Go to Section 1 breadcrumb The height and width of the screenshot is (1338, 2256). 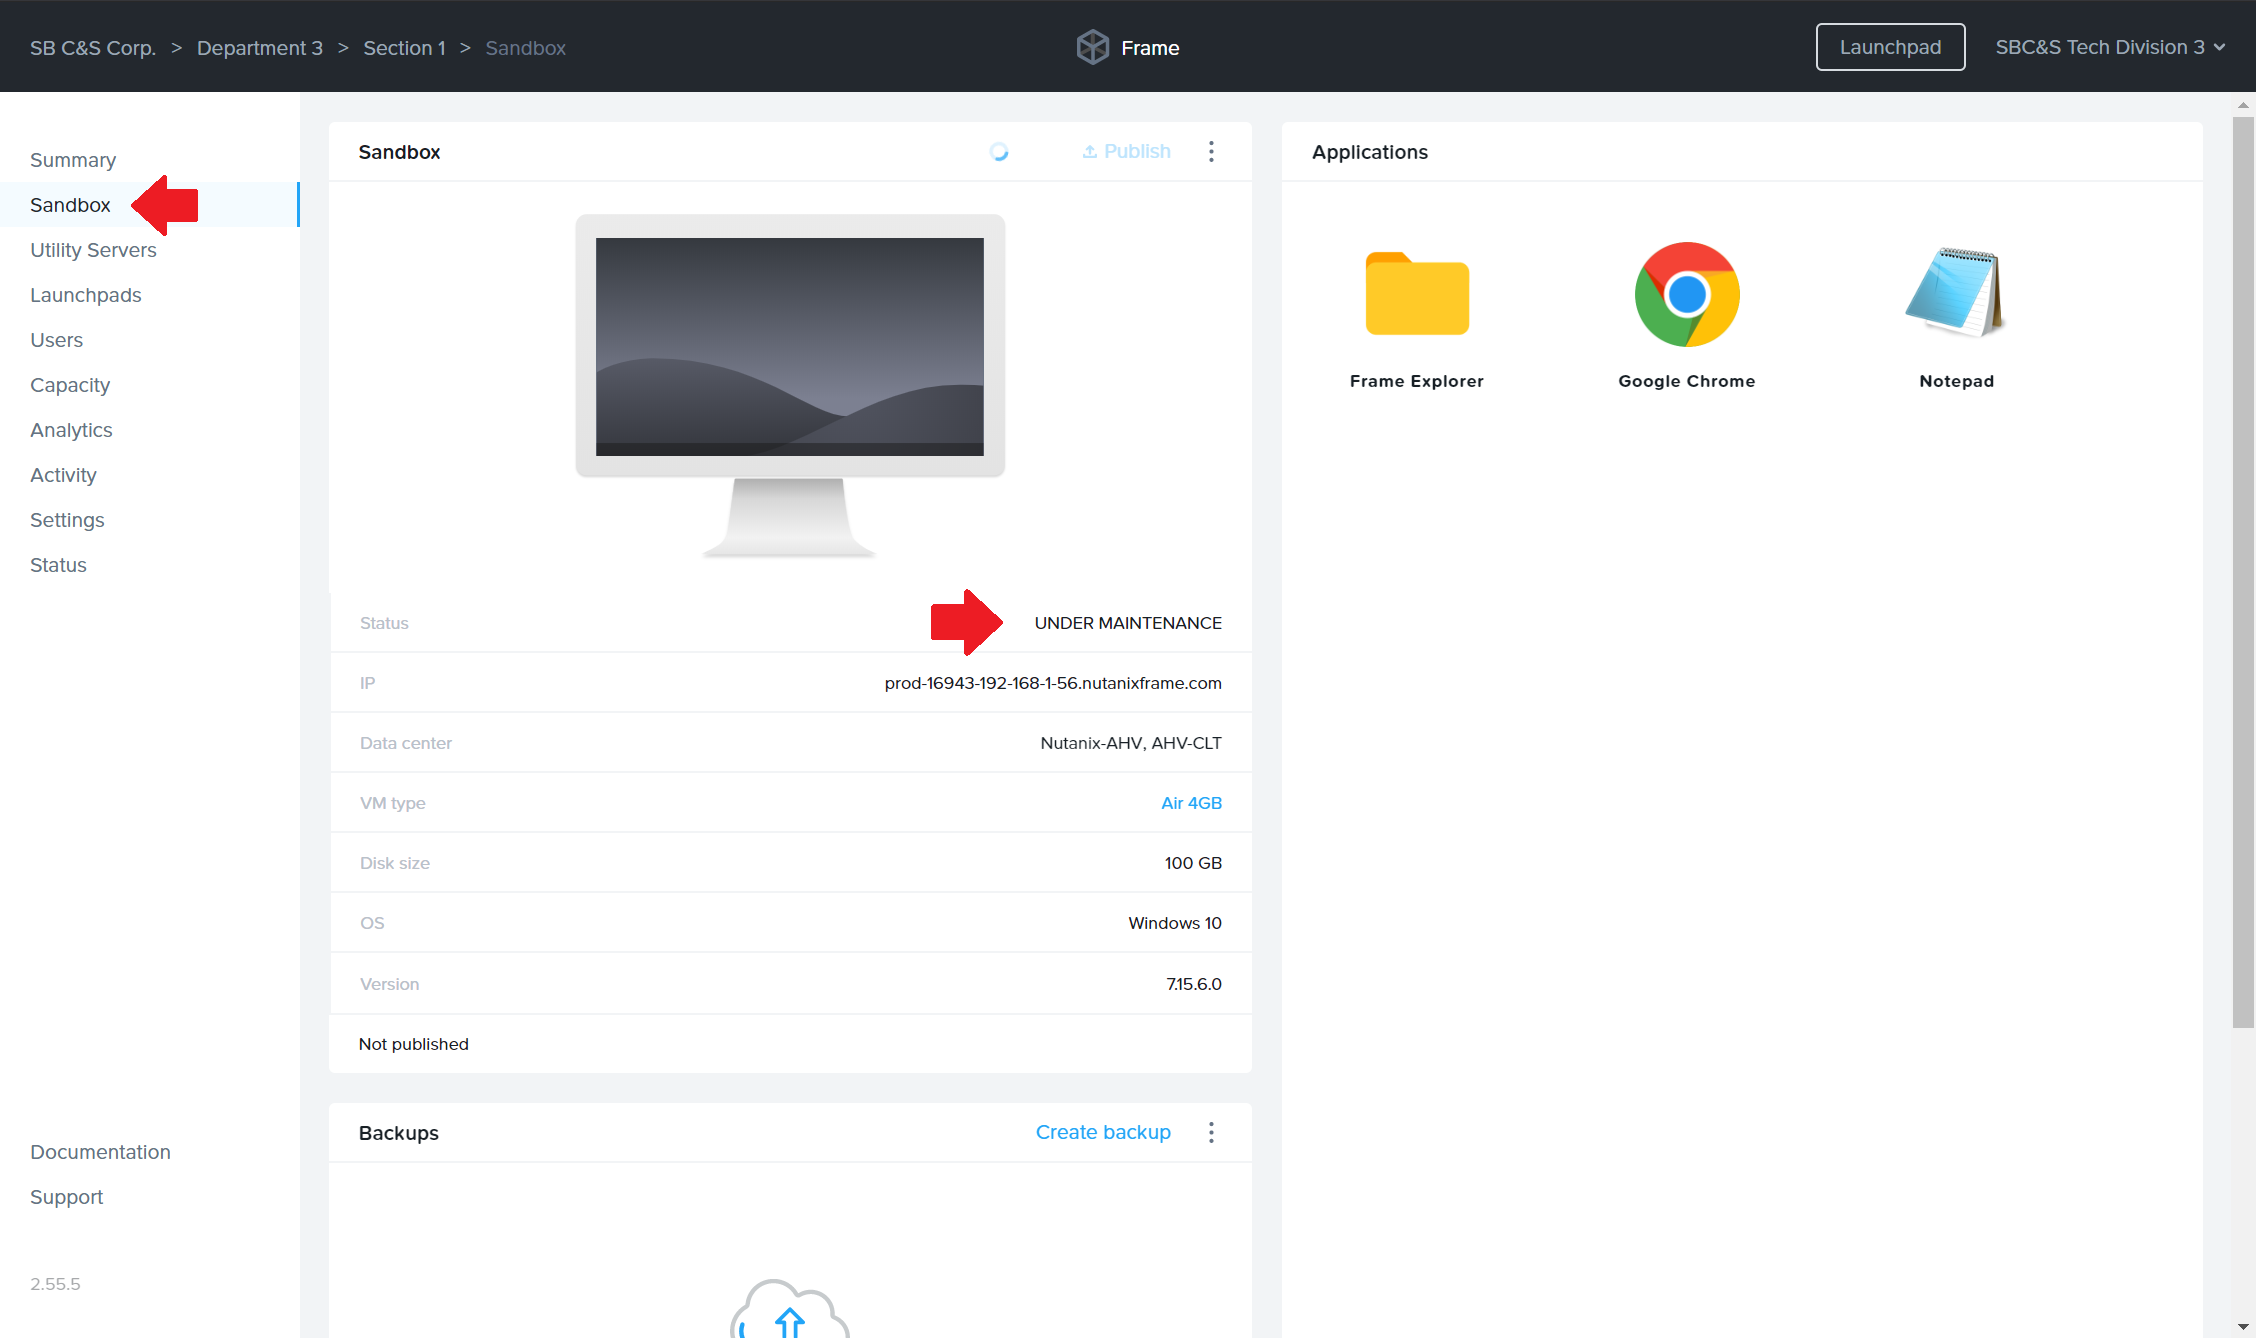pos(404,48)
